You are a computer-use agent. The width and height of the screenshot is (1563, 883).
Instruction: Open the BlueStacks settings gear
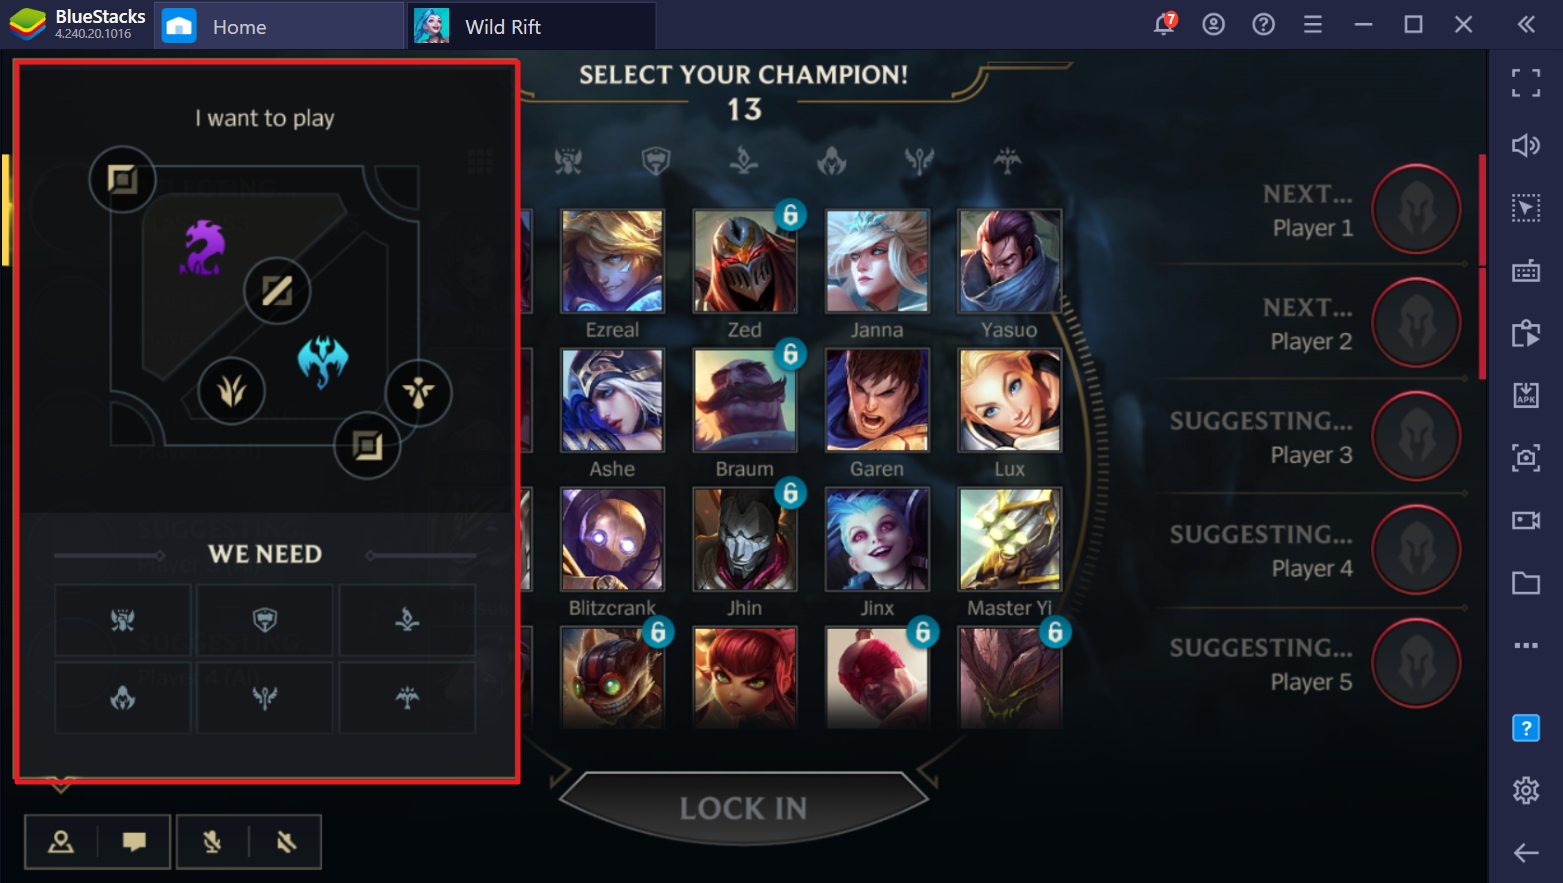click(x=1526, y=790)
